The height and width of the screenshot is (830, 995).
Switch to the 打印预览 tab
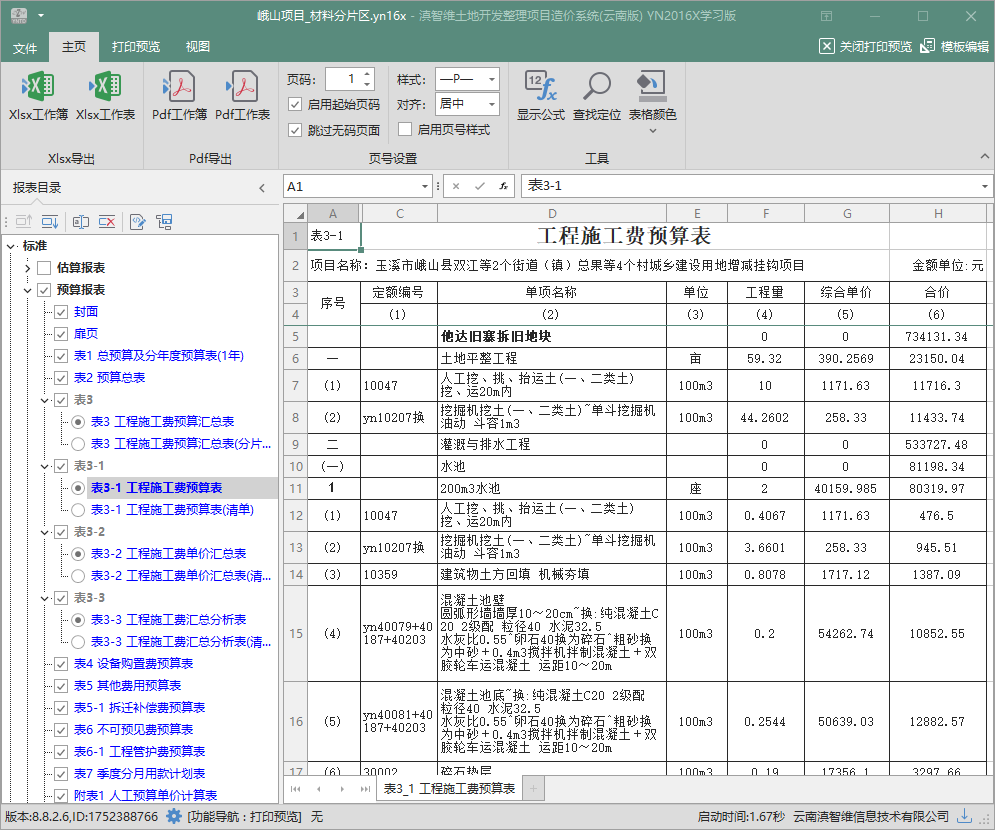point(136,46)
